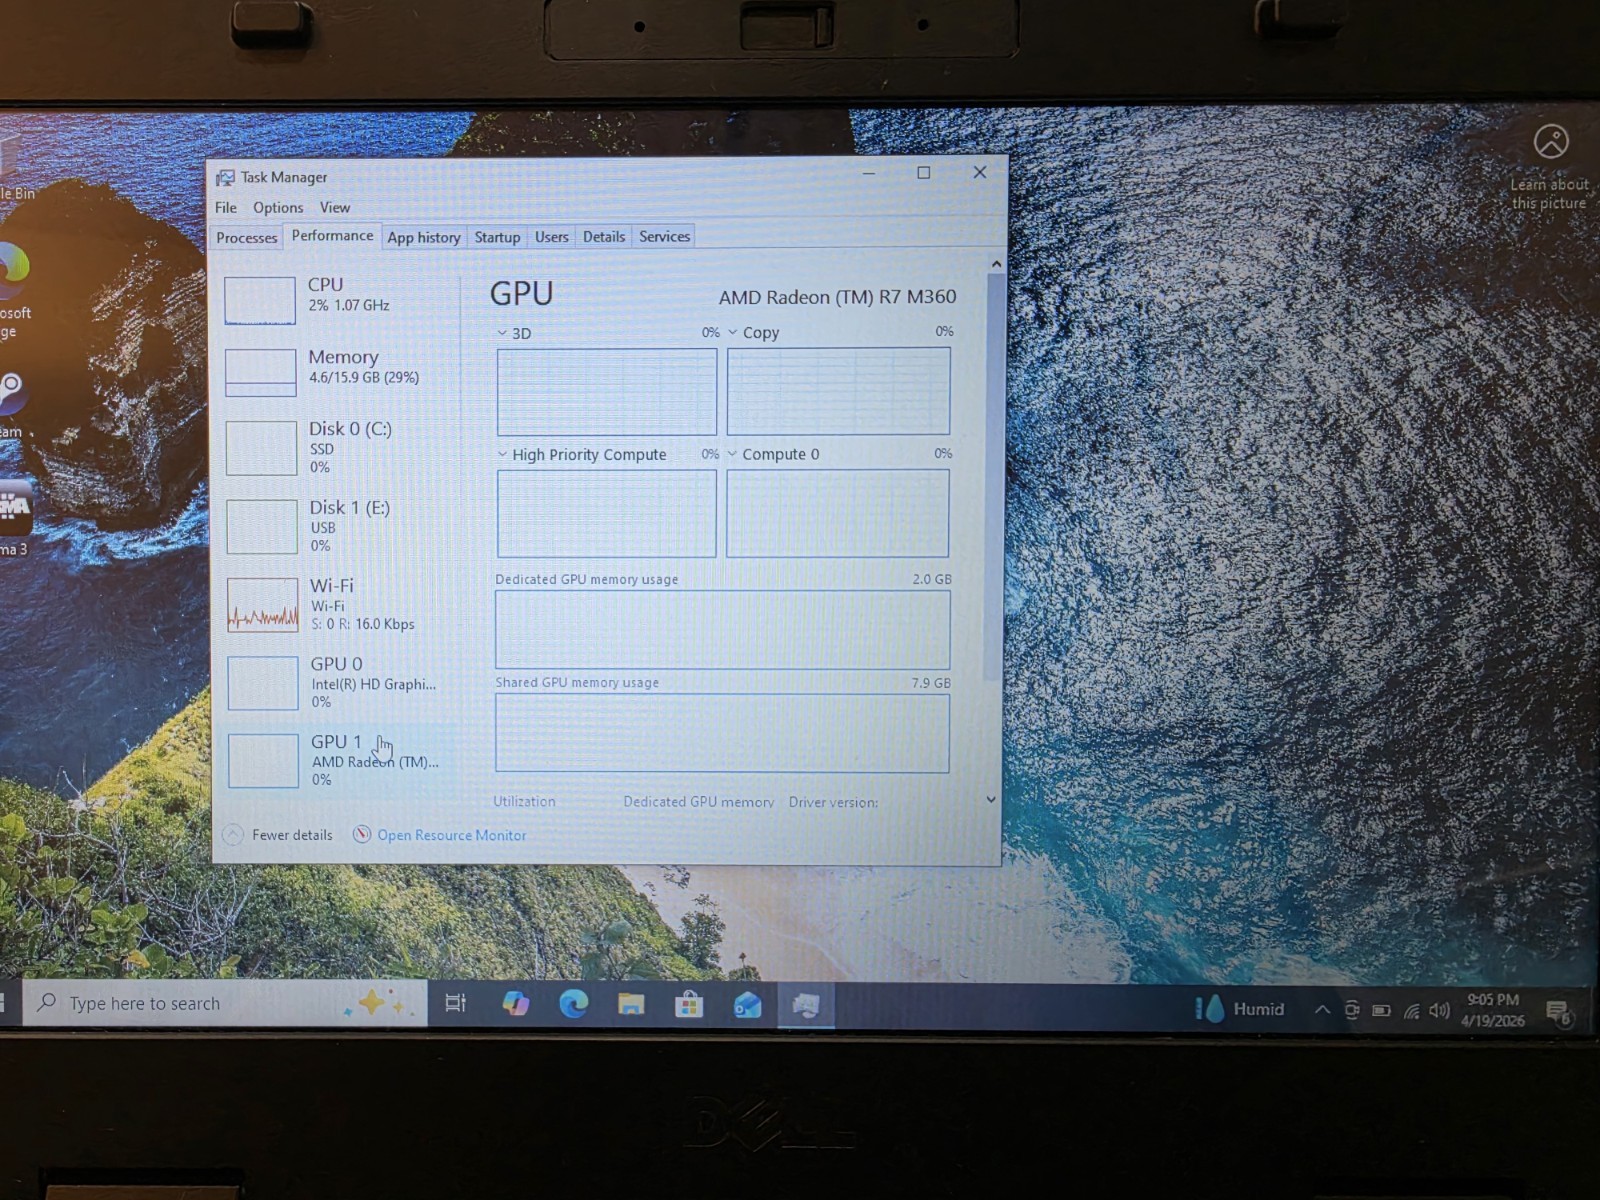Open File Explorer from the taskbar
This screenshot has height=1200, width=1600.
[631, 1003]
